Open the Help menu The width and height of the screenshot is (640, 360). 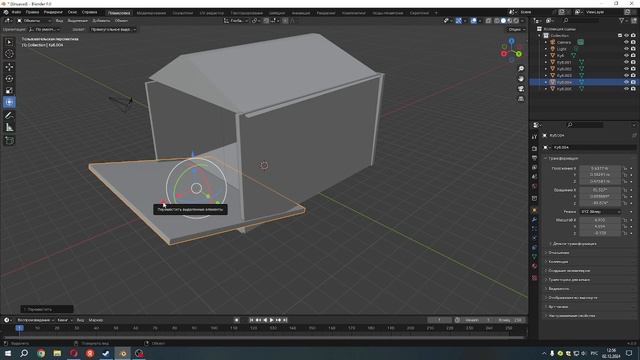89,12
